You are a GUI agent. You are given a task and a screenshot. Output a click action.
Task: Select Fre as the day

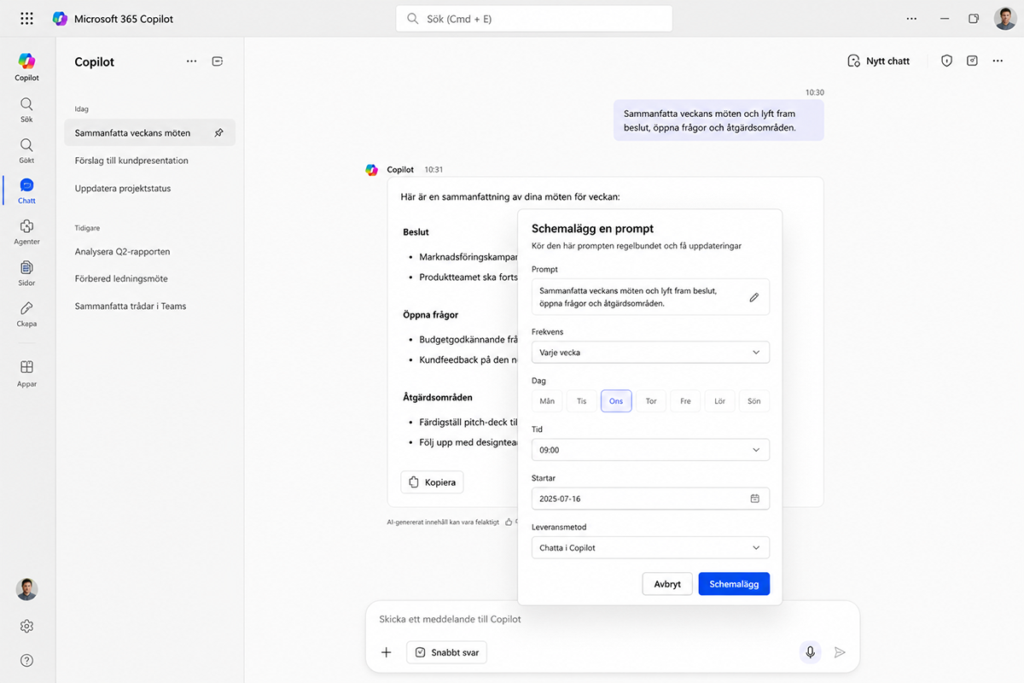(x=685, y=401)
